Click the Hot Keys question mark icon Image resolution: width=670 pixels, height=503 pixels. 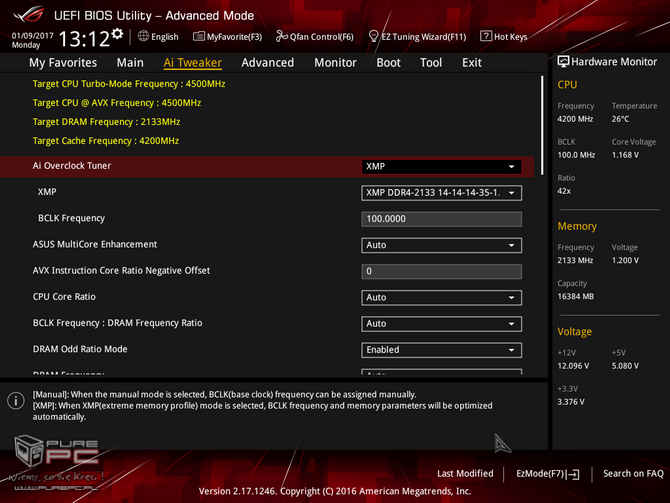[x=485, y=36]
